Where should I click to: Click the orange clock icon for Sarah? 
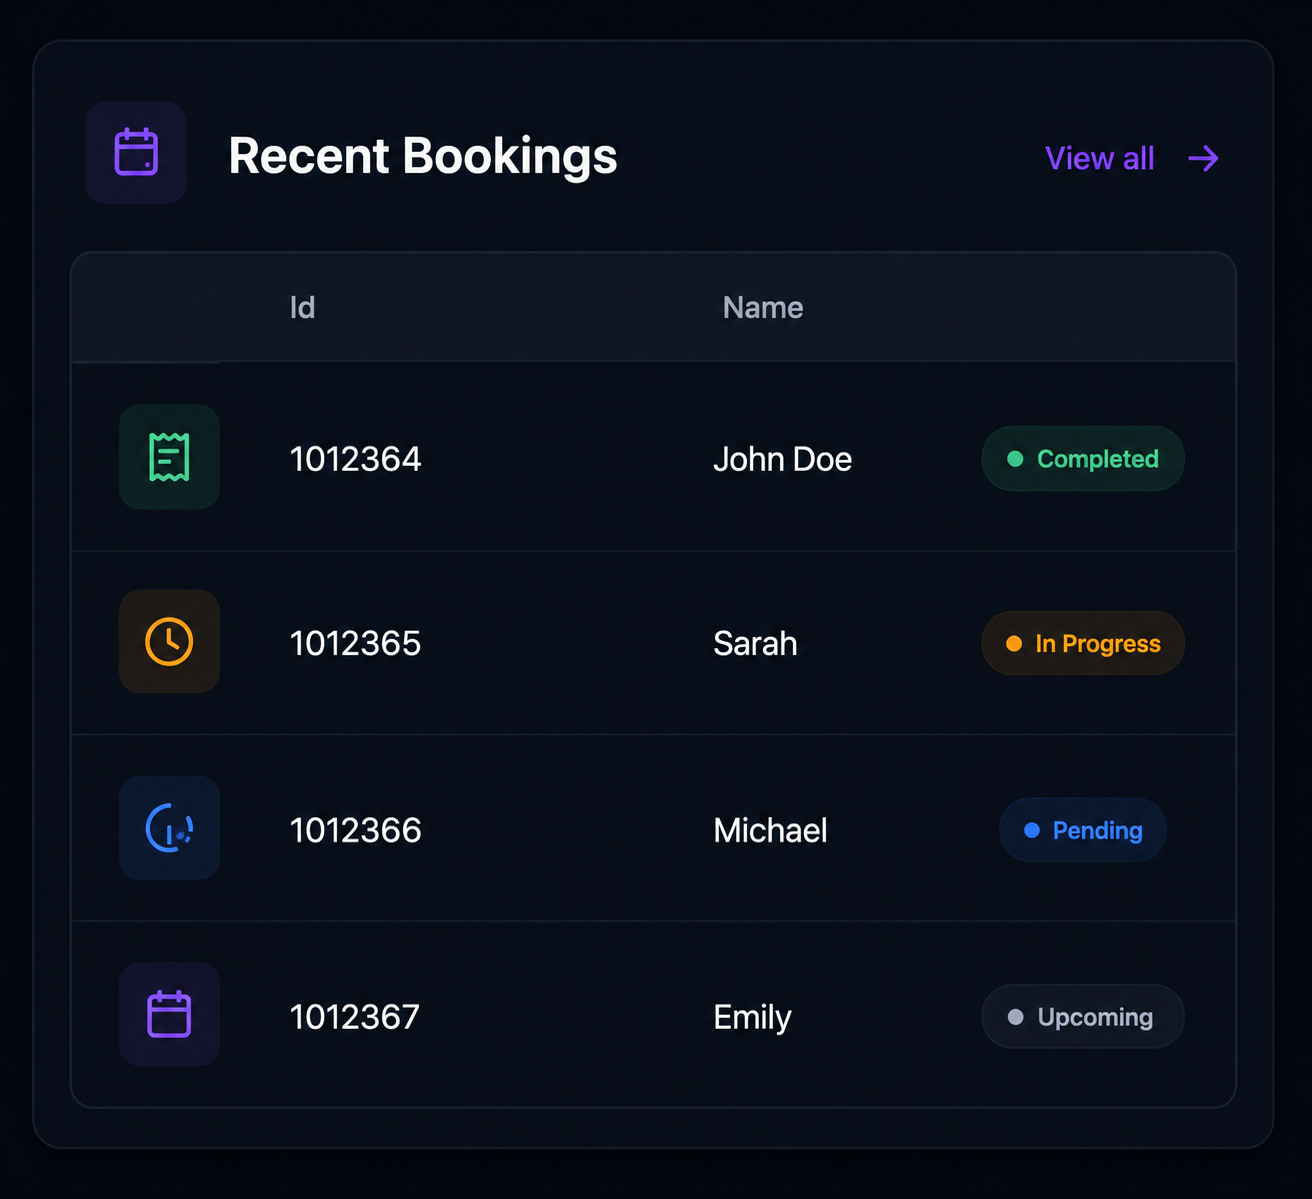coord(169,641)
